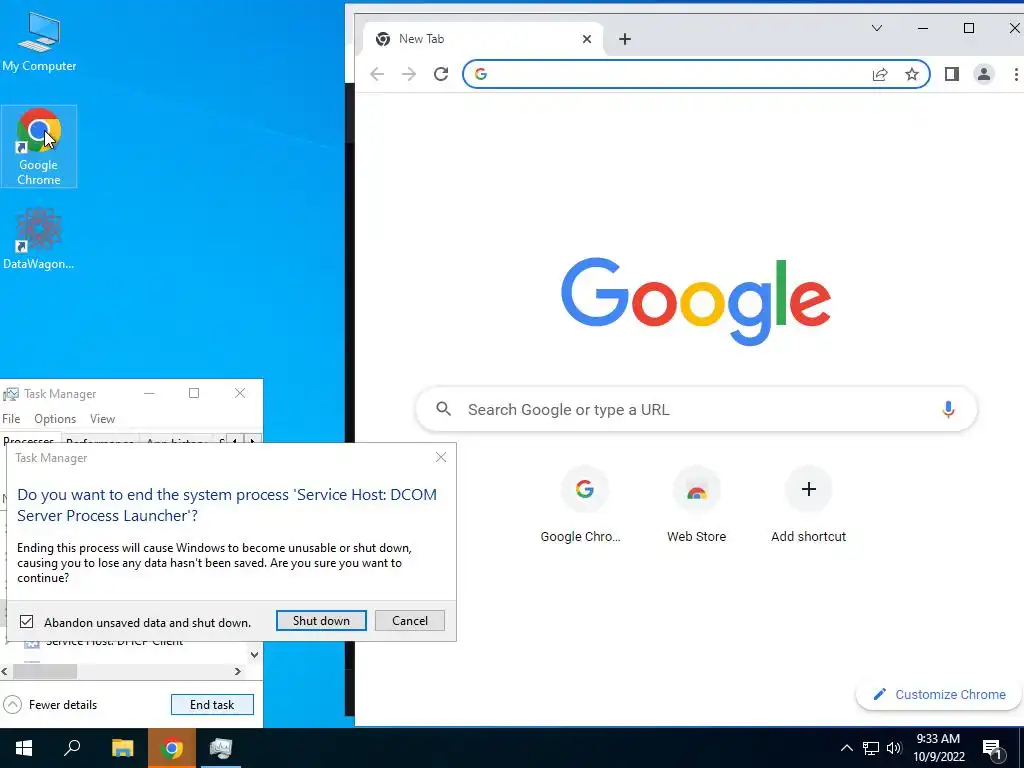Open Chrome tab search chevron
1024x768 pixels.
(876, 28)
